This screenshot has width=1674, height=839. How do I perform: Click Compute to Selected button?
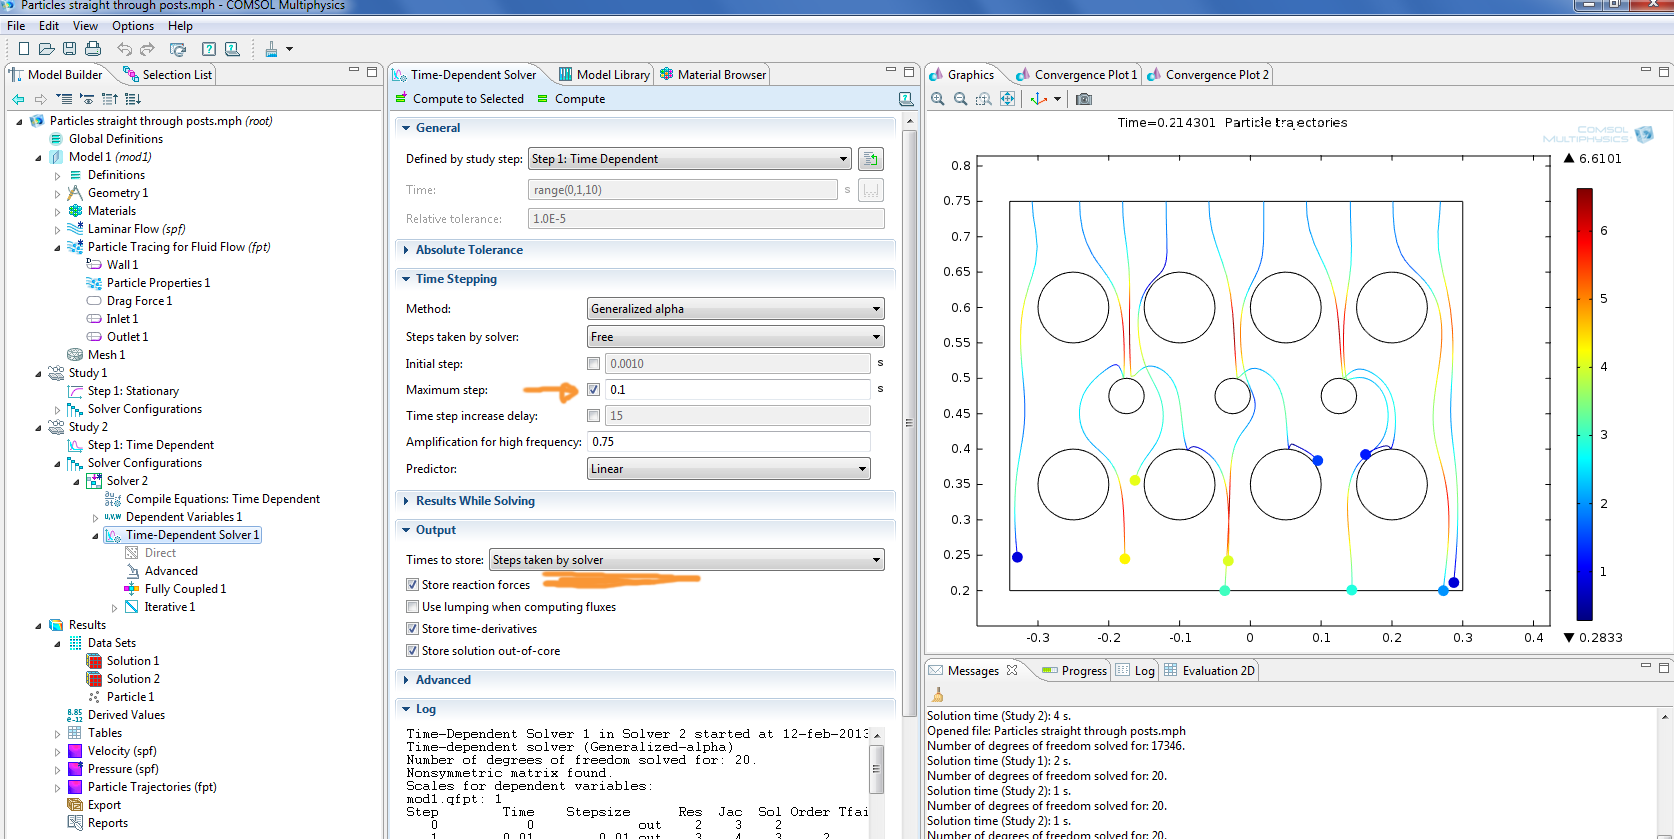click(460, 99)
